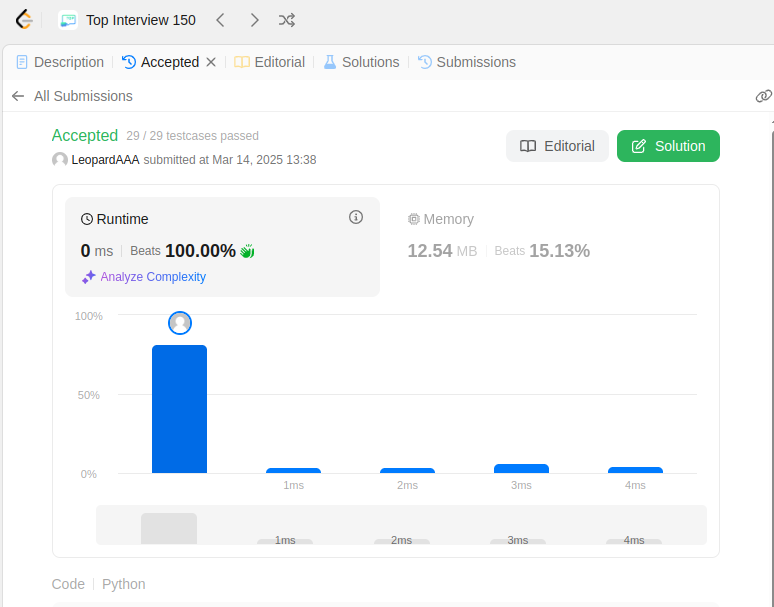Copy the submission link icon
This screenshot has height=607, width=774.
point(763,96)
